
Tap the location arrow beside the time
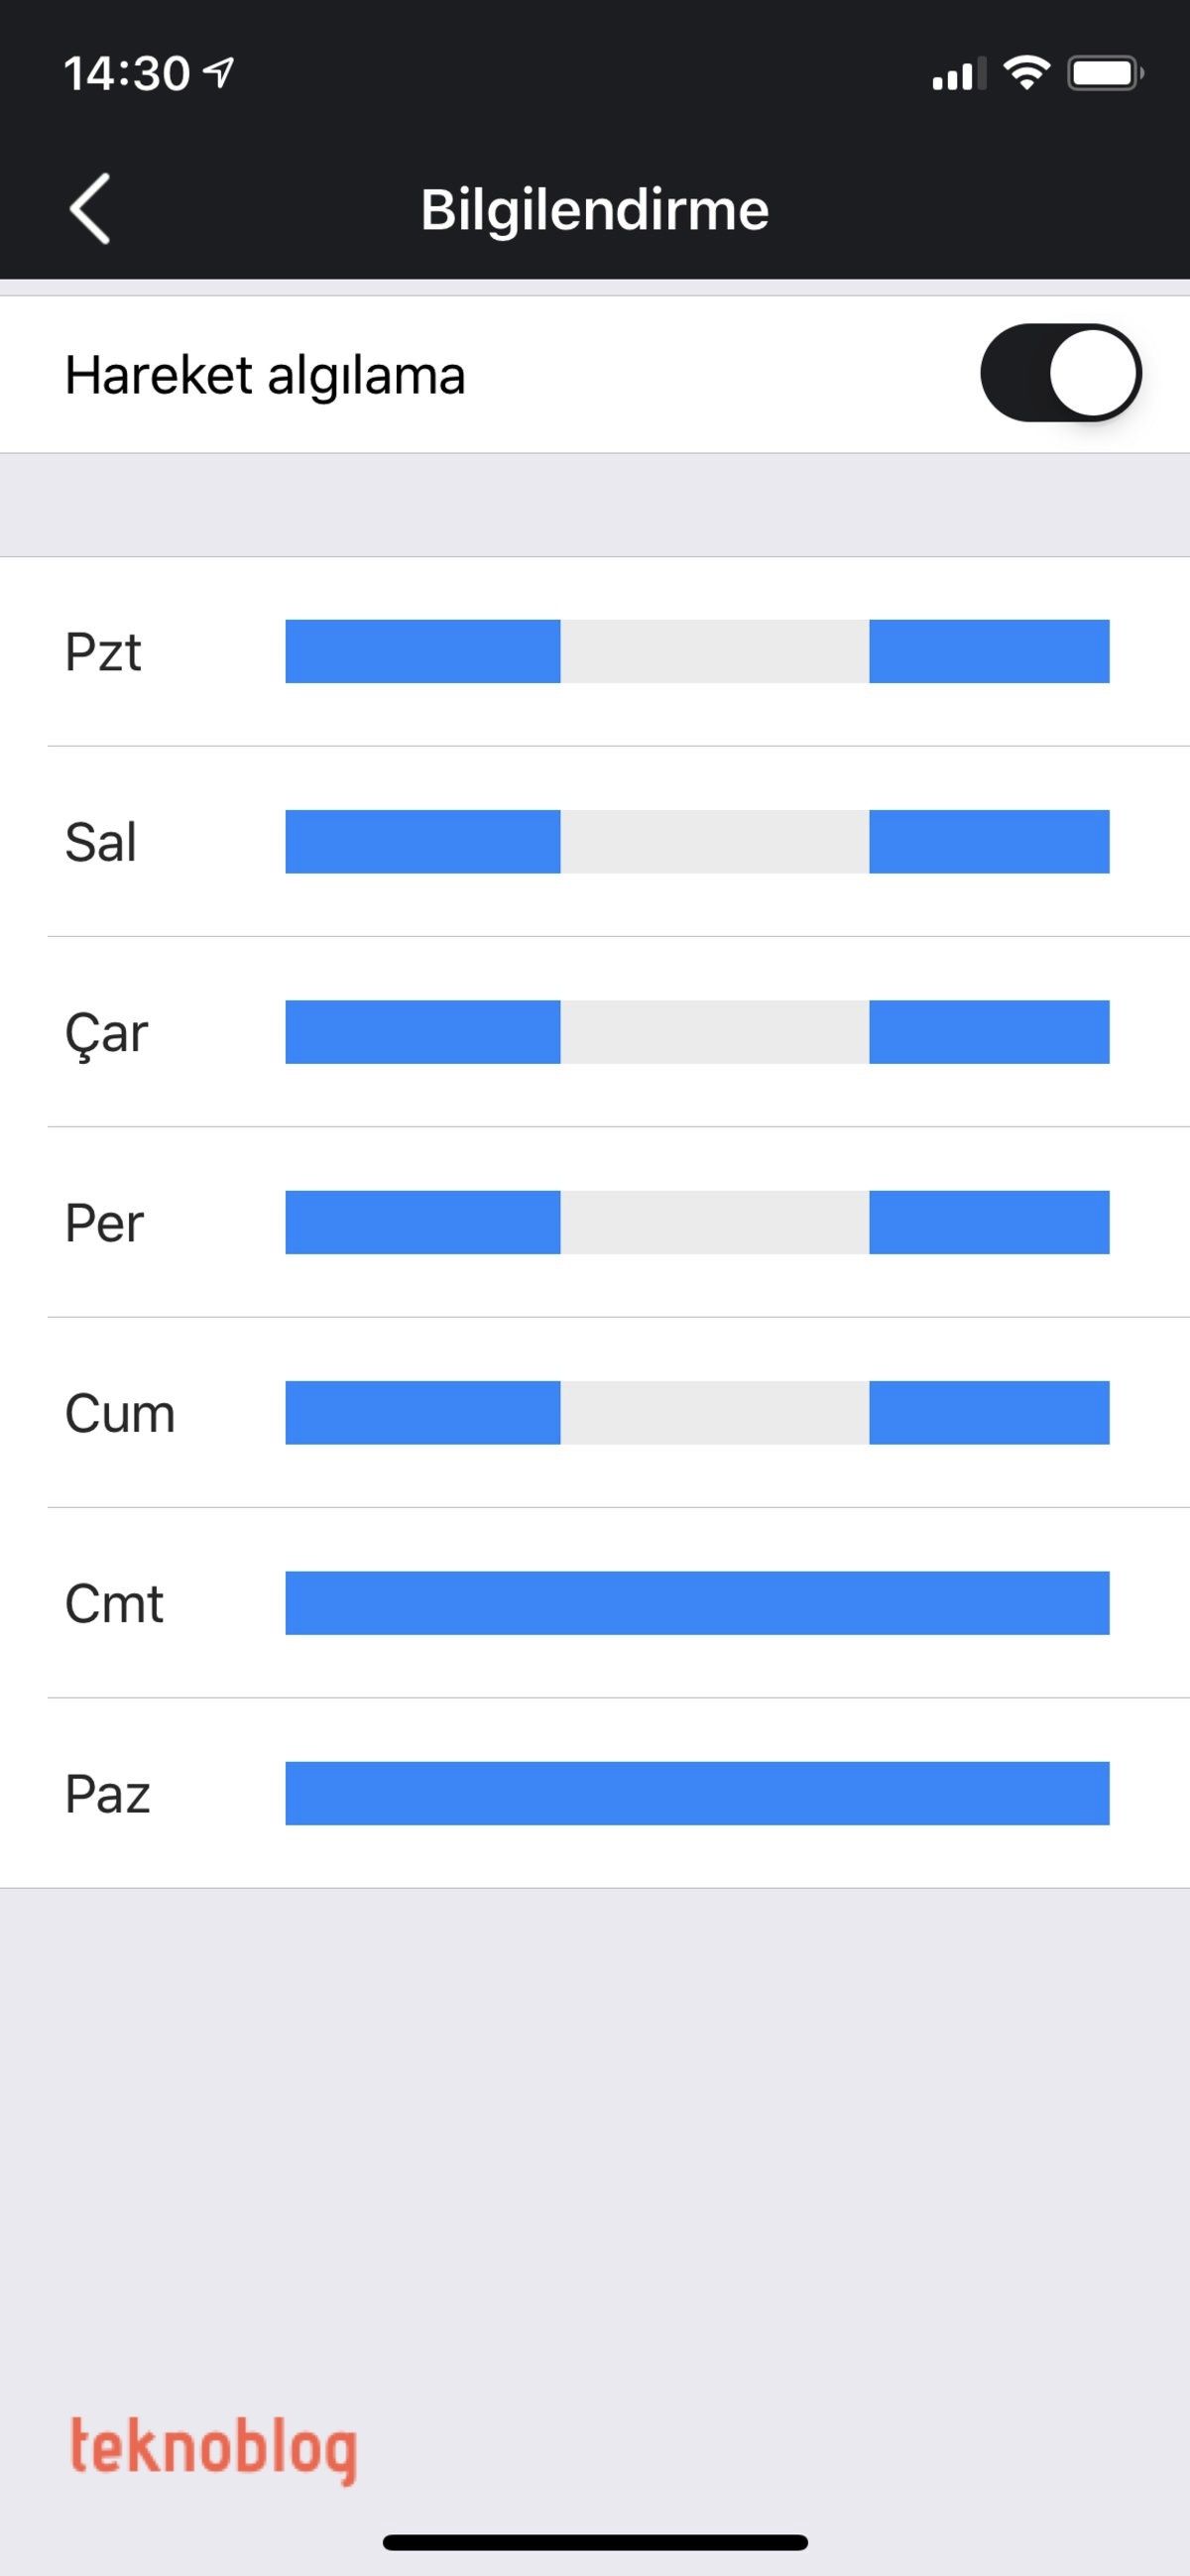[219, 72]
